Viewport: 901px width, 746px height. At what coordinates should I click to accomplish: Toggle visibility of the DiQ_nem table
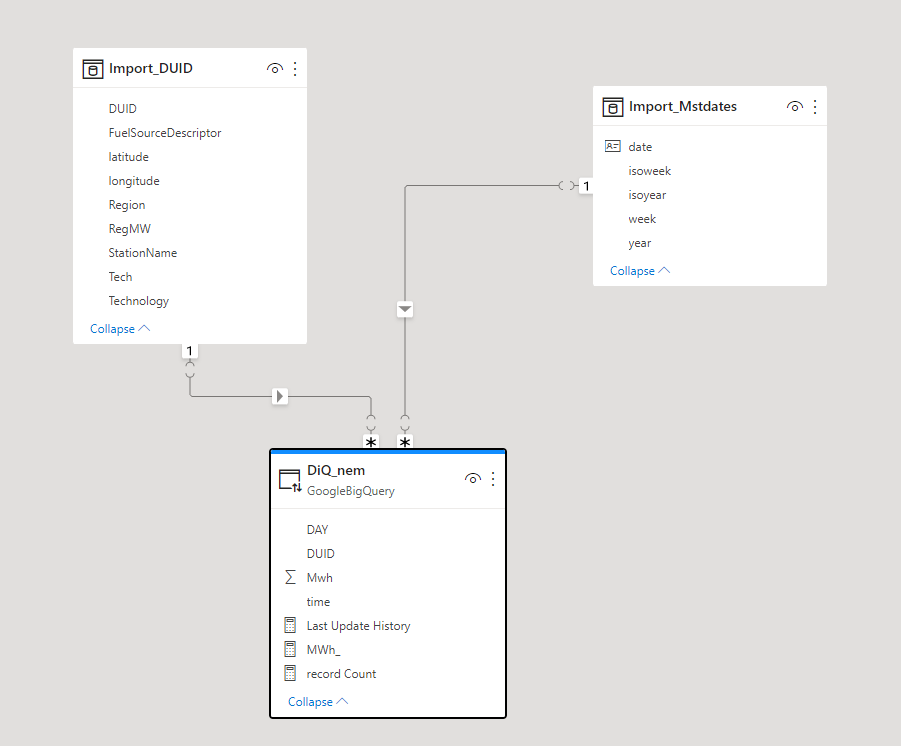tap(472, 478)
